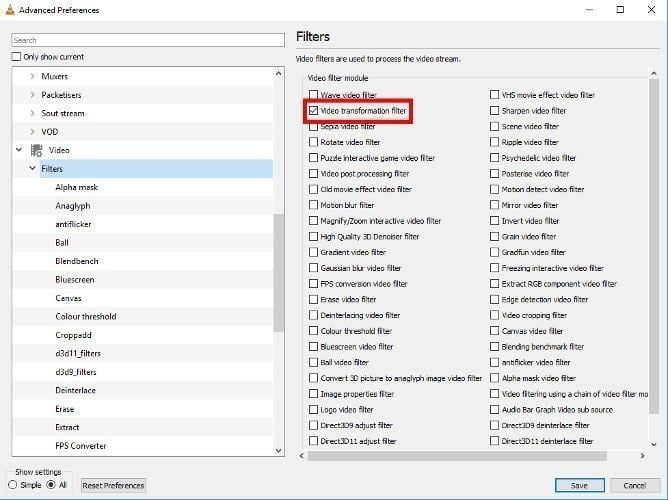The image size is (668, 500).
Task: Select the Croppadd tree item
Action: point(73,335)
